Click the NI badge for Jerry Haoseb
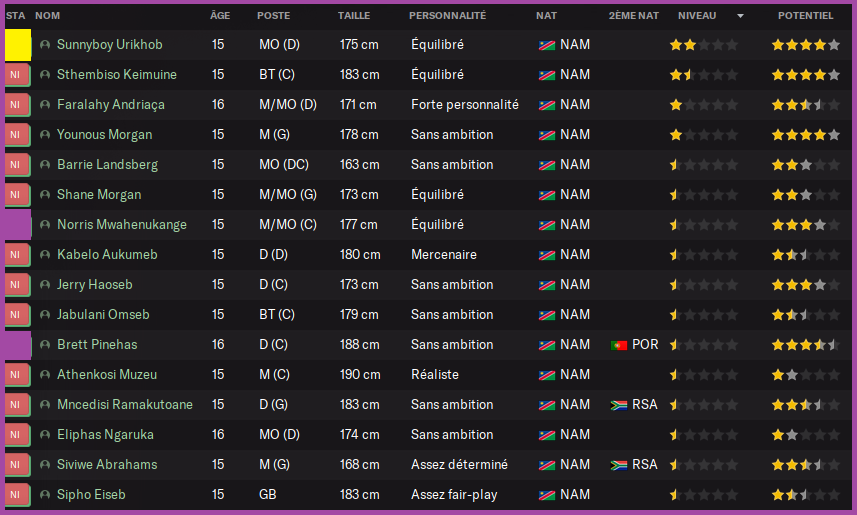This screenshot has width=857, height=515. 17,285
